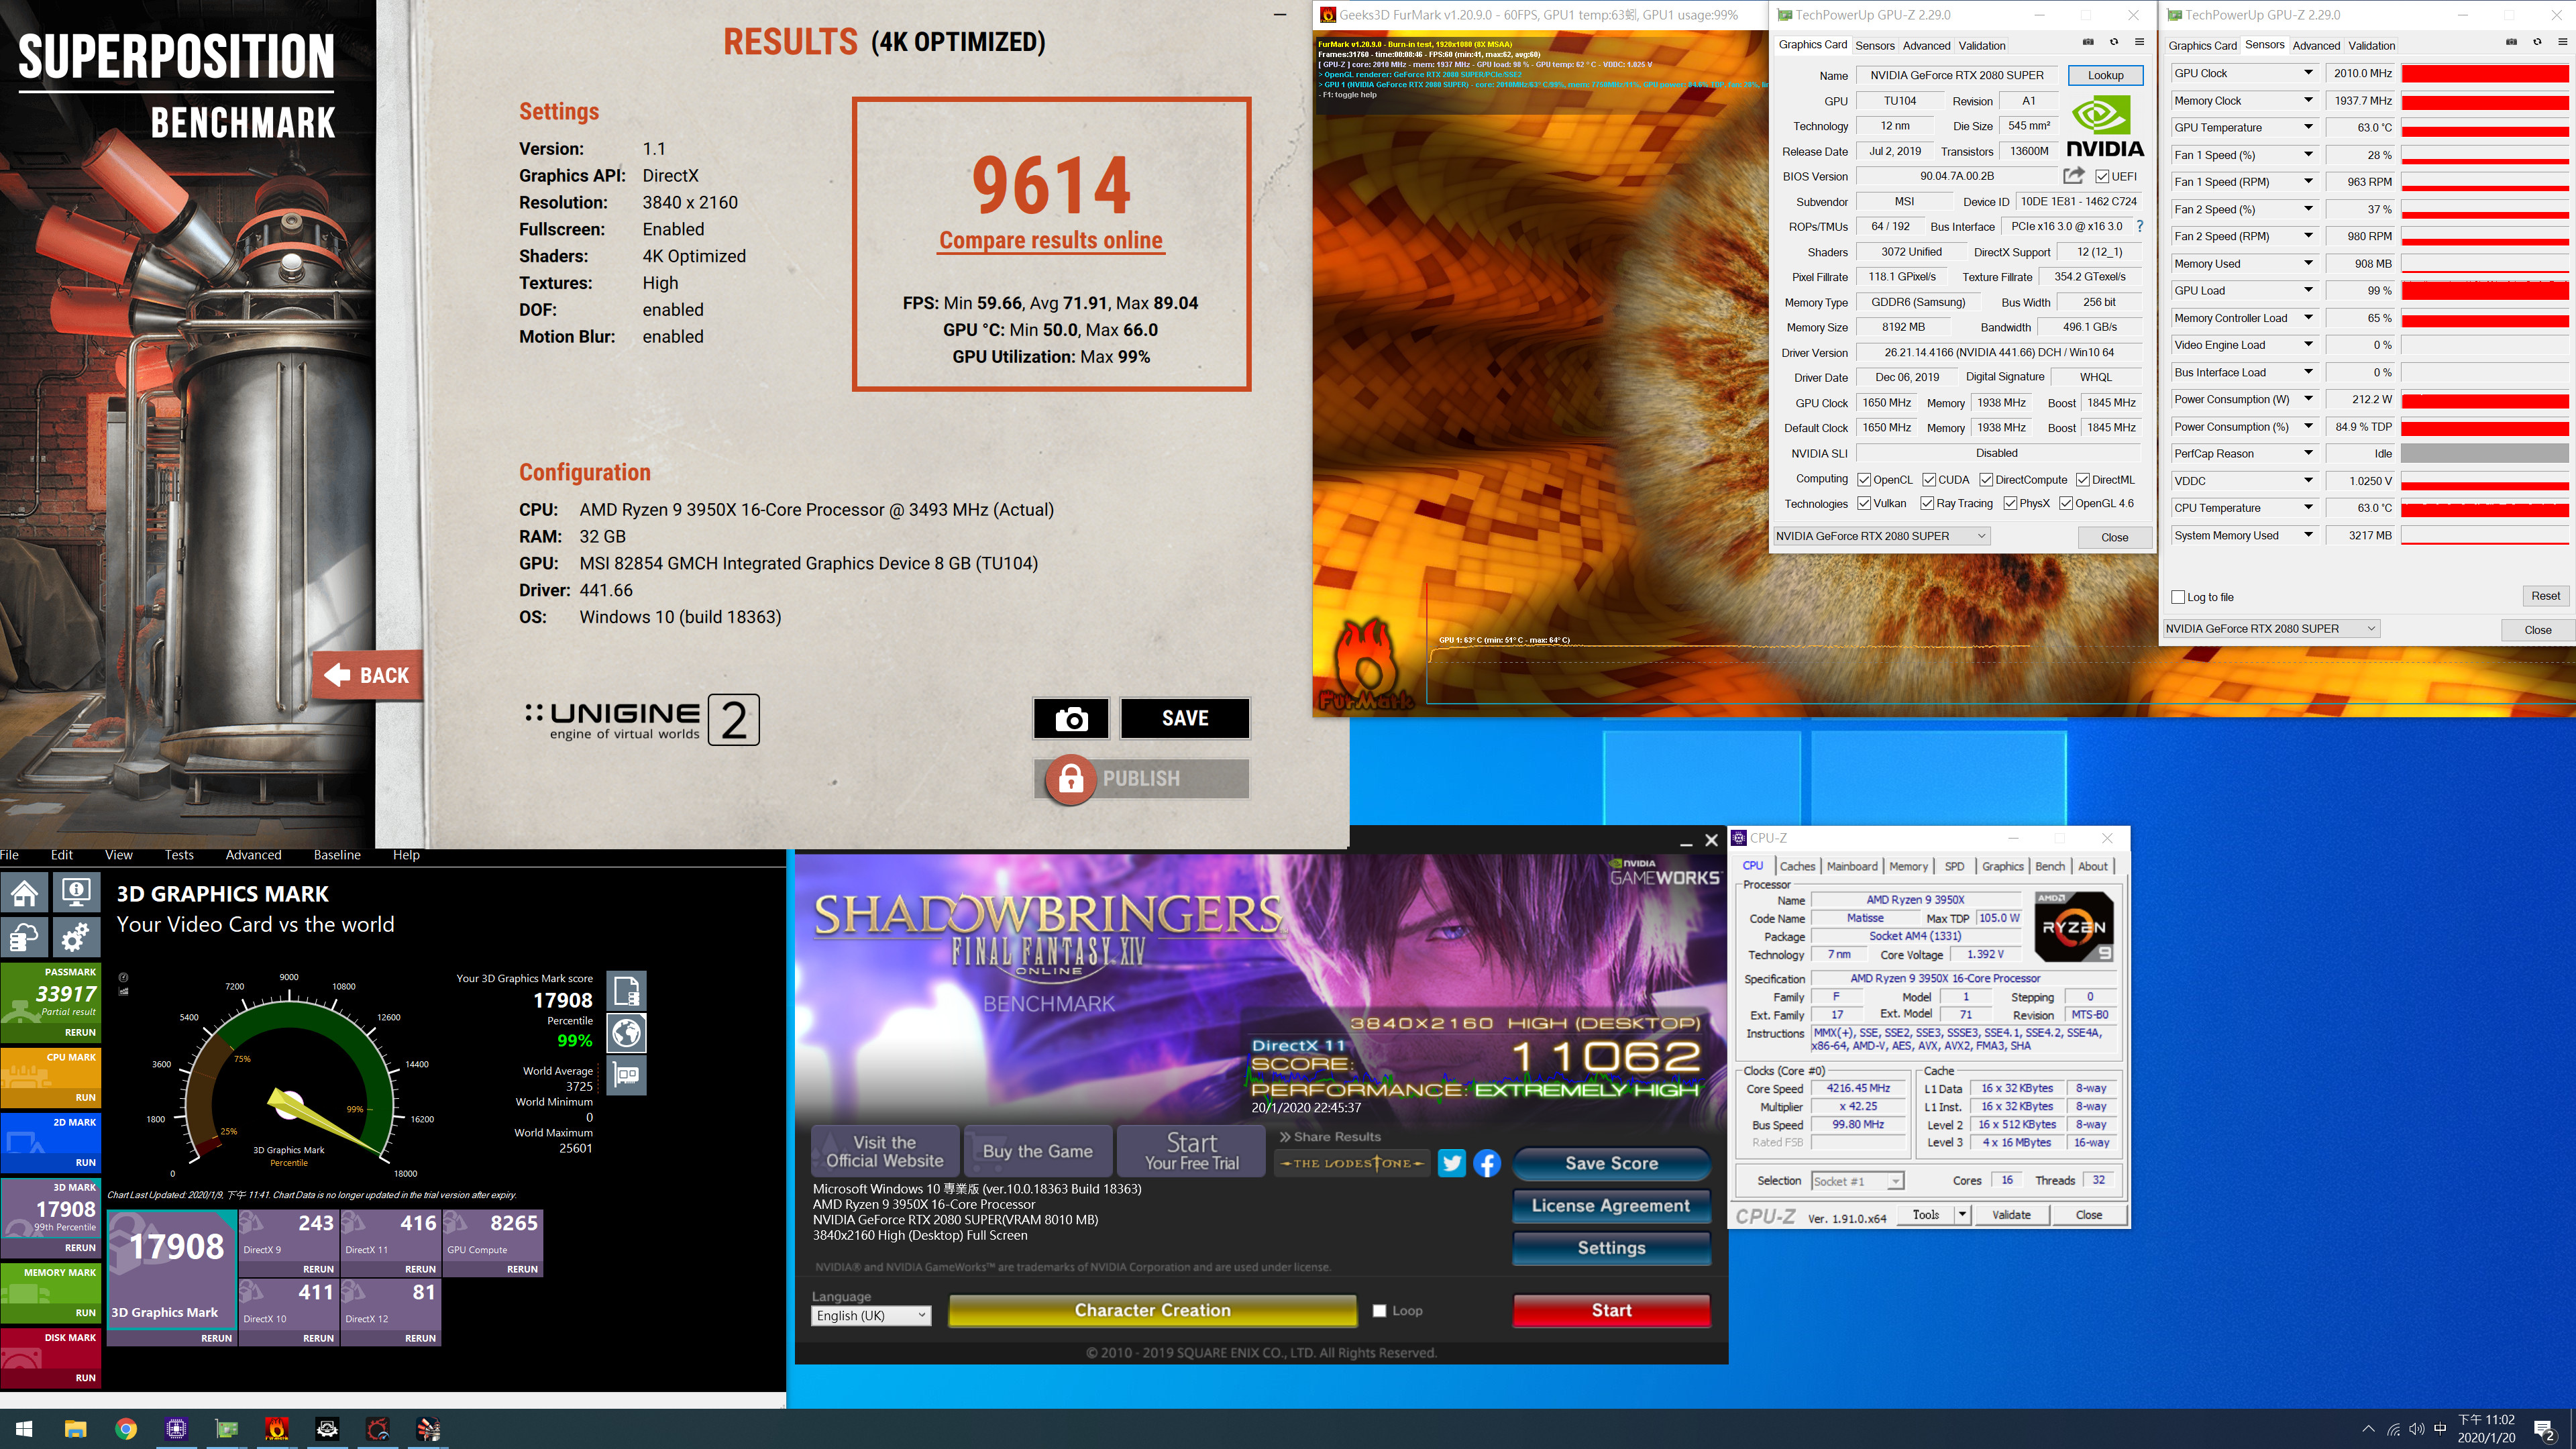This screenshot has height=1449, width=2576.
Task: Toggle Ray Tracing checkbox in GPU-Z
Action: [x=1927, y=504]
